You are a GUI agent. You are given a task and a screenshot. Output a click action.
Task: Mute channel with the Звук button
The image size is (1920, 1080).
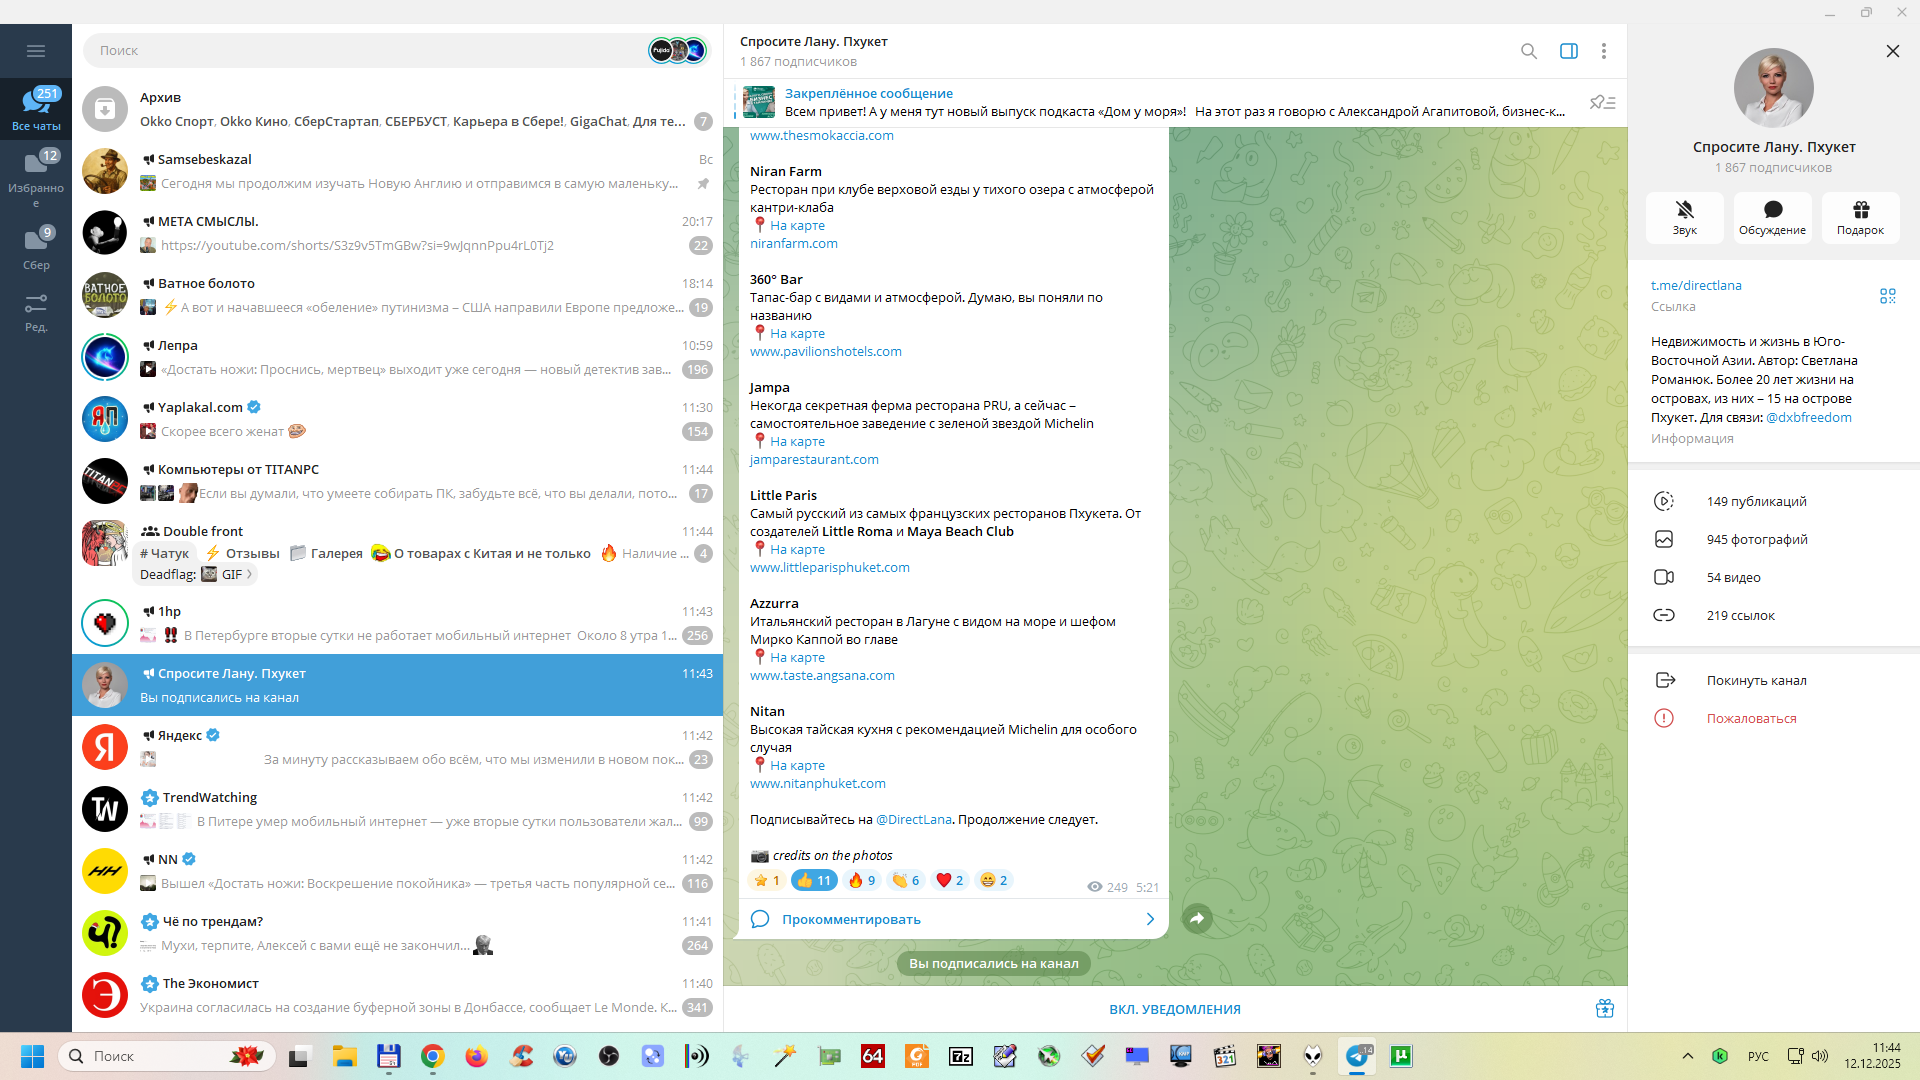tap(1684, 216)
